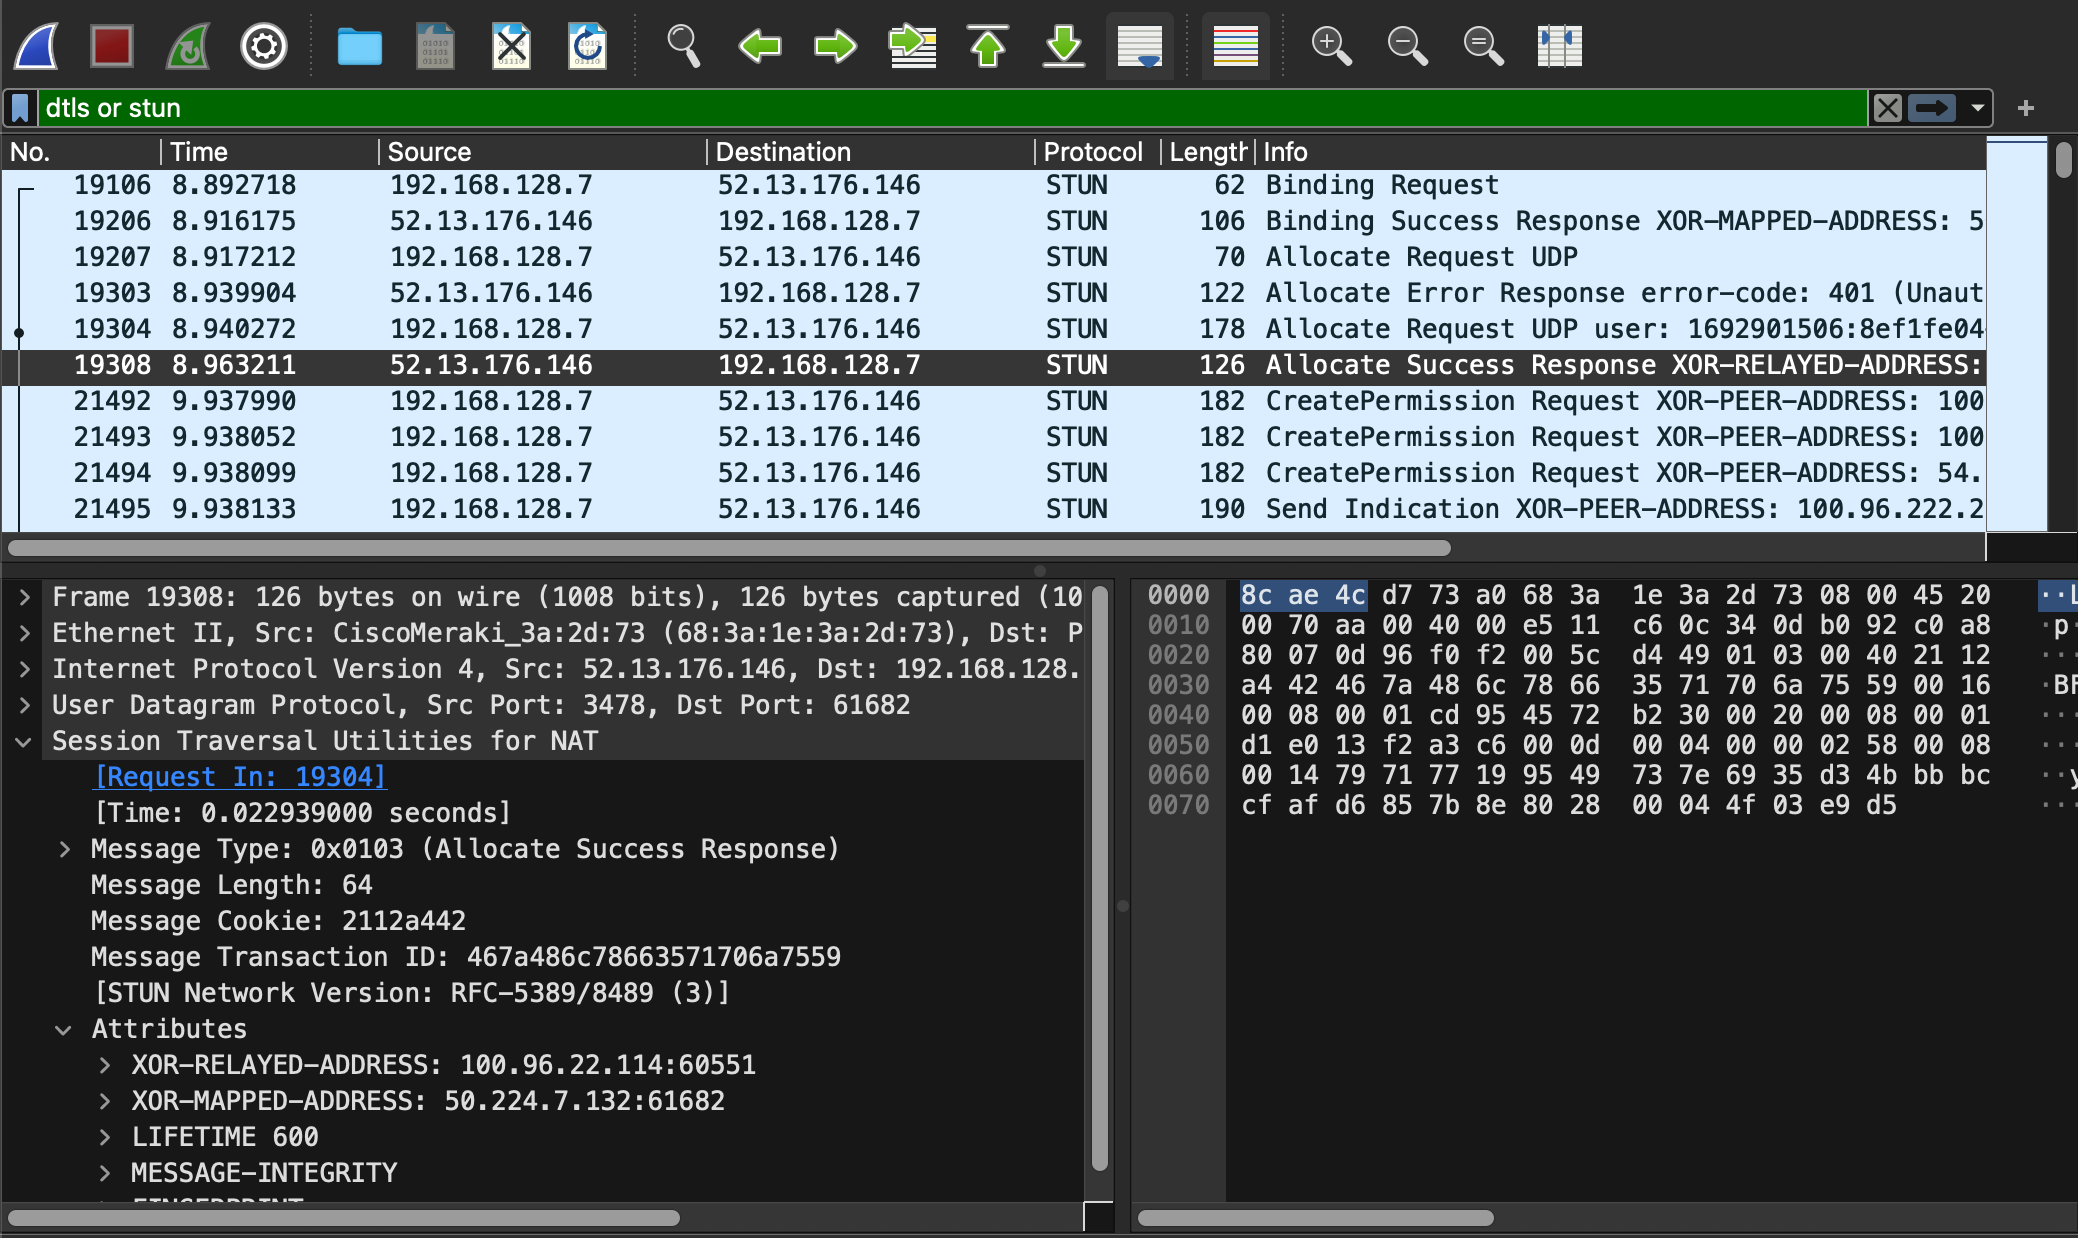The image size is (2078, 1238).
Task: Open capture options settings
Action: pyautogui.click(x=263, y=46)
